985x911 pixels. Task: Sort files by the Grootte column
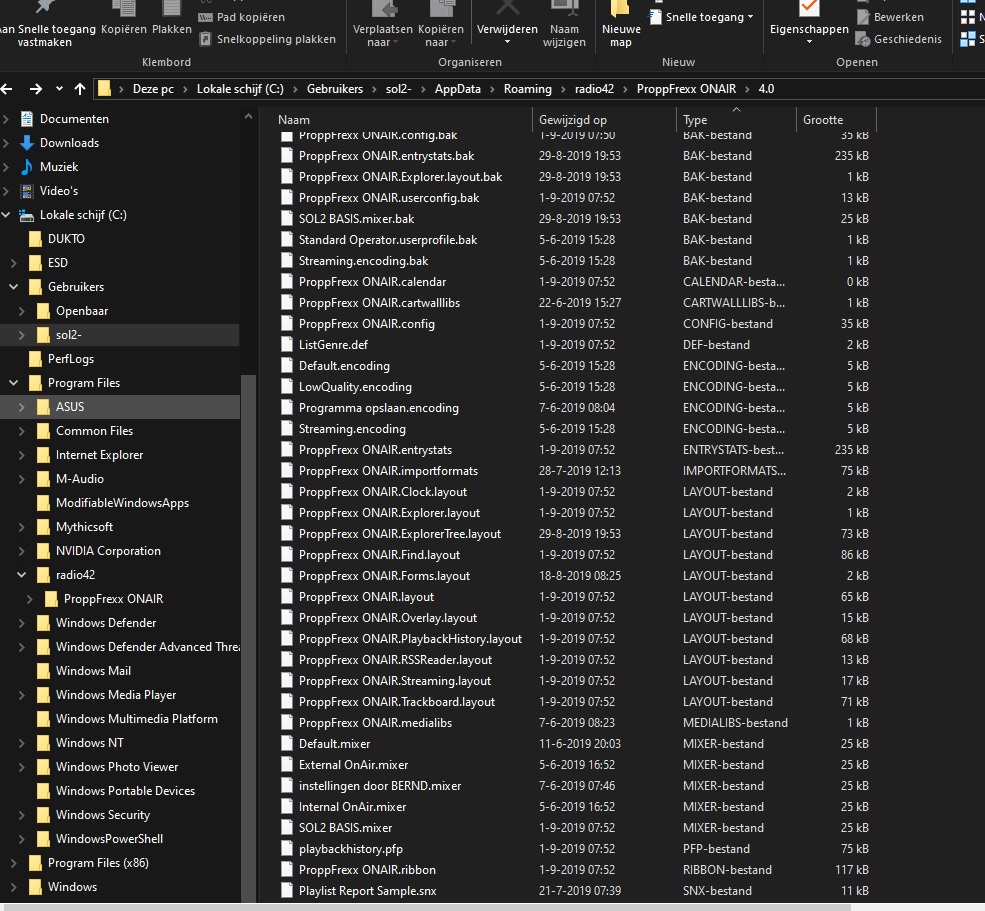(x=823, y=119)
